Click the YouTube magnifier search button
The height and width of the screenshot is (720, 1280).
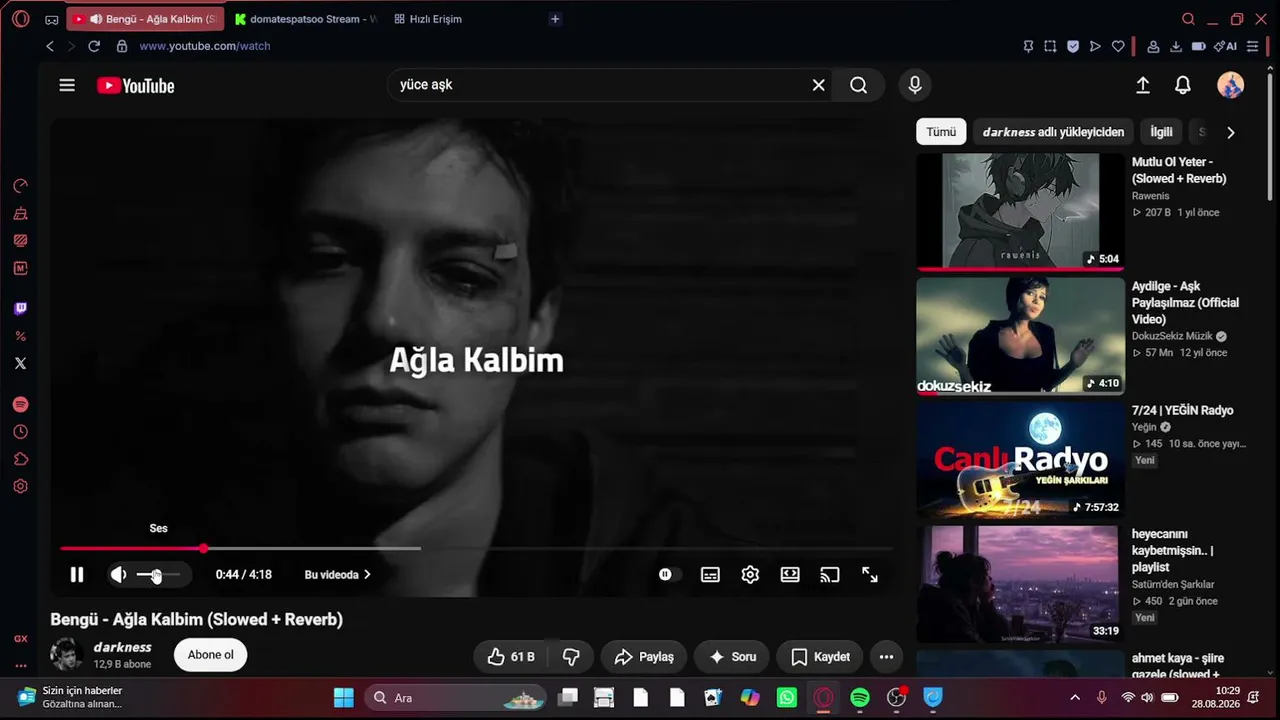click(x=858, y=85)
